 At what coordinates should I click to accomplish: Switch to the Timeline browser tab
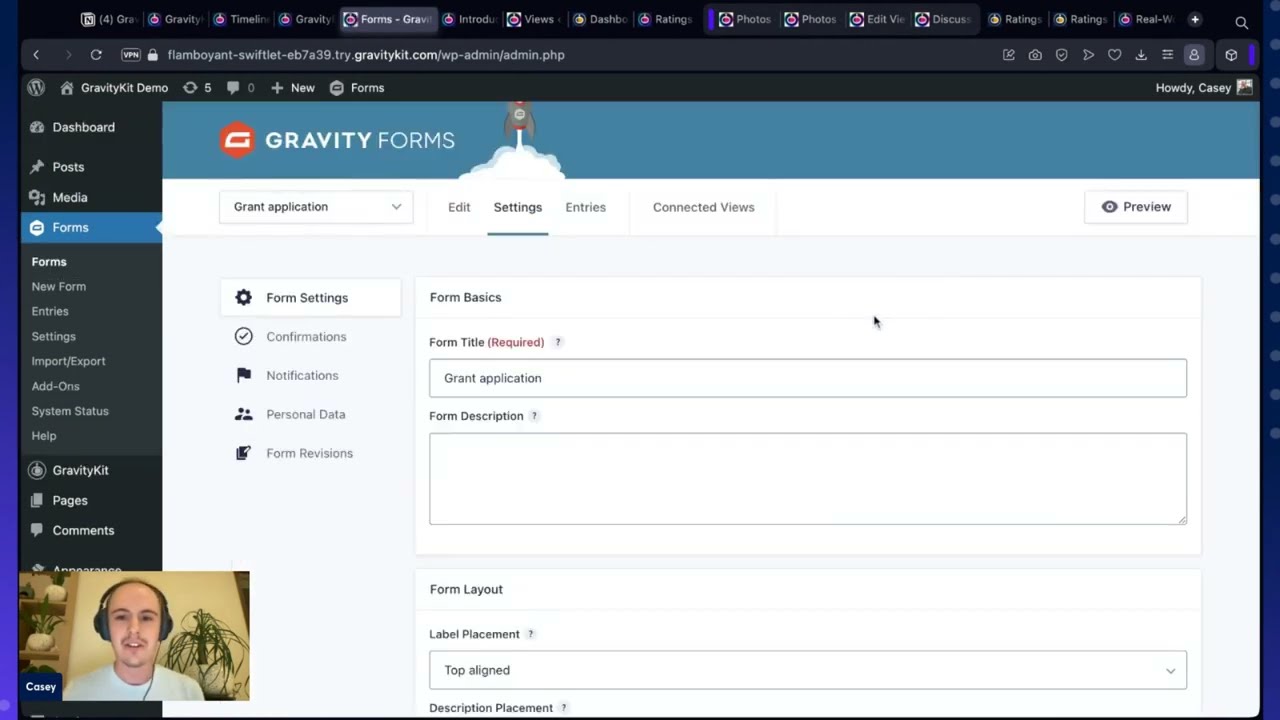point(240,19)
